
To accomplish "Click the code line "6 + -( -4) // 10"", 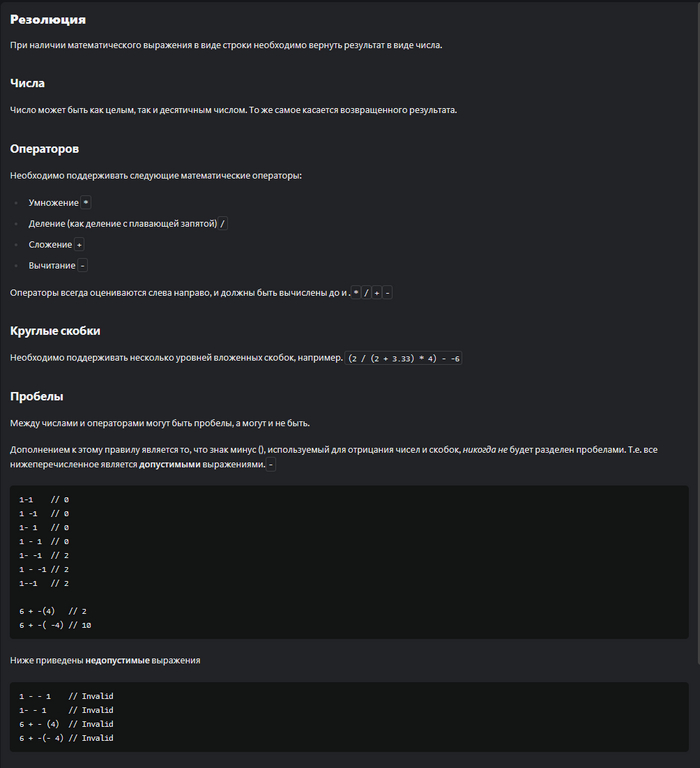I will pos(55,625).
